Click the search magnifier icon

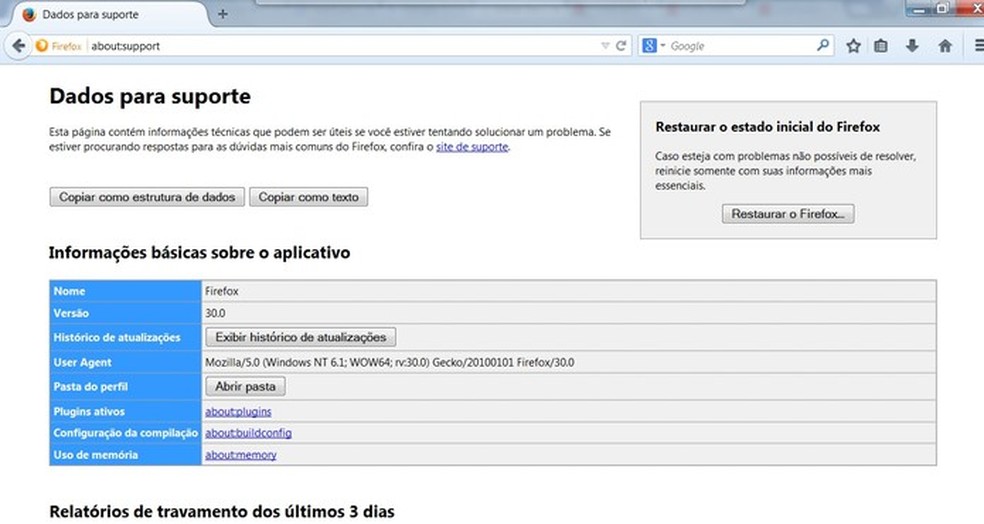823,45
